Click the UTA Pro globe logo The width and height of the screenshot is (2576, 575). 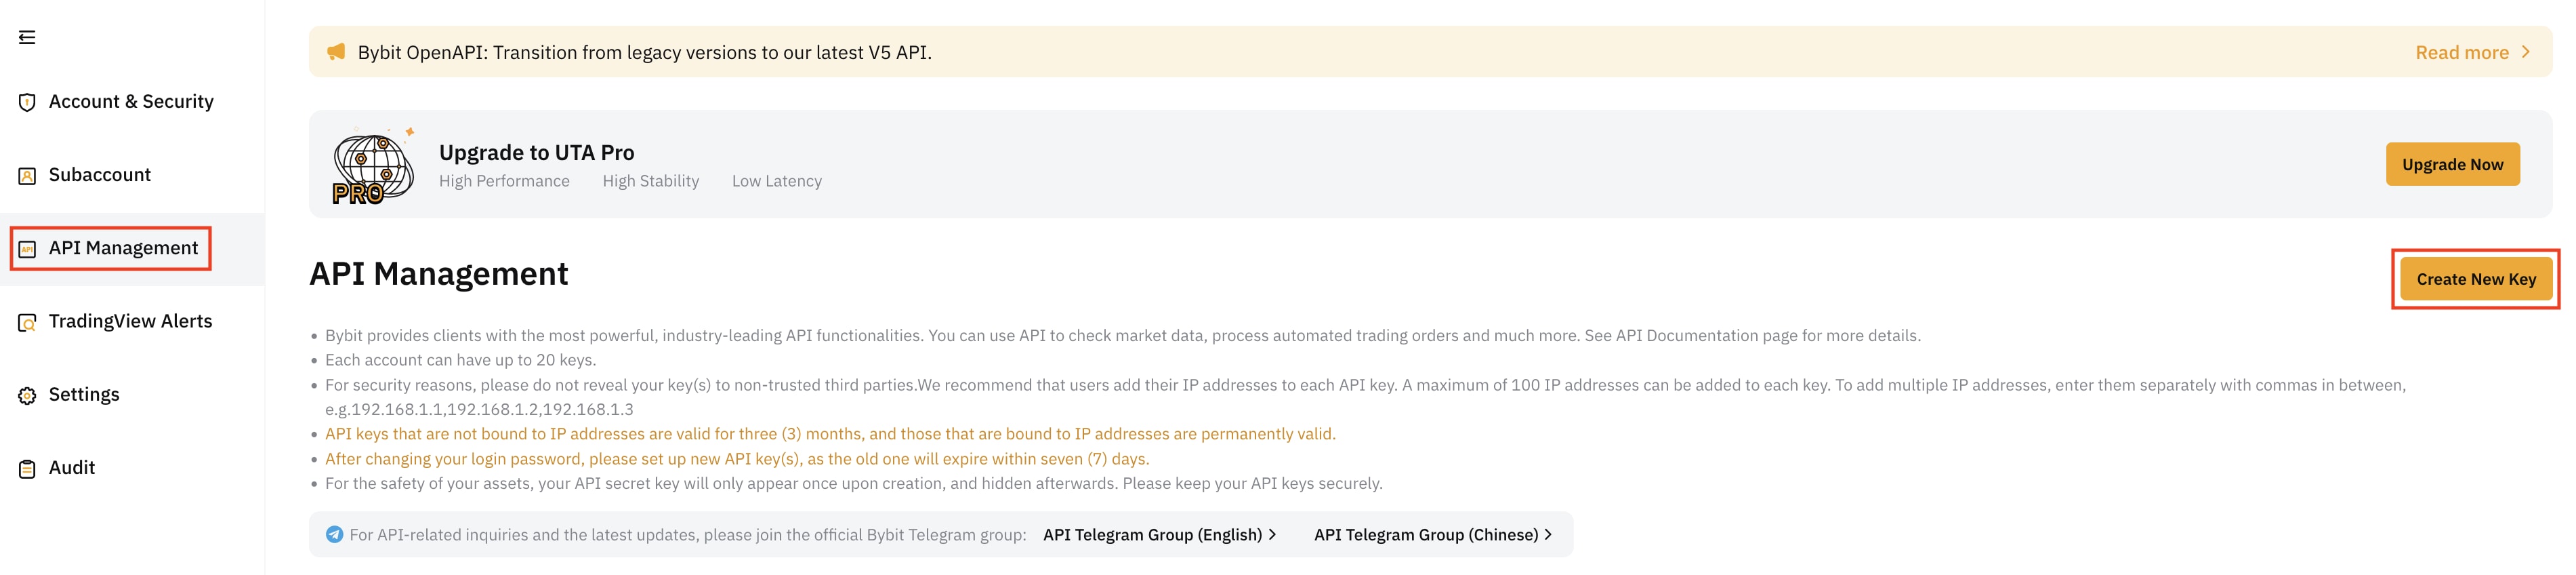pyautogui.click(x=373, y=166)
